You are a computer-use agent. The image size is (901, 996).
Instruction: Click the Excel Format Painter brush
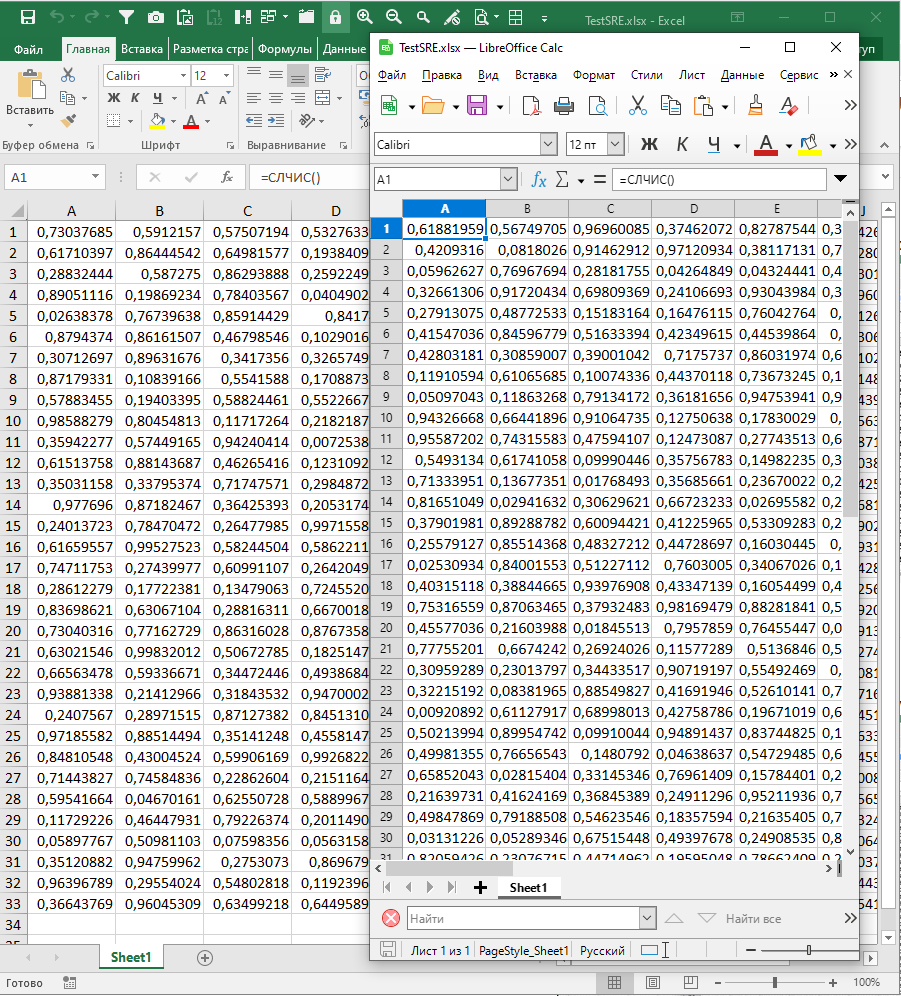68,121
